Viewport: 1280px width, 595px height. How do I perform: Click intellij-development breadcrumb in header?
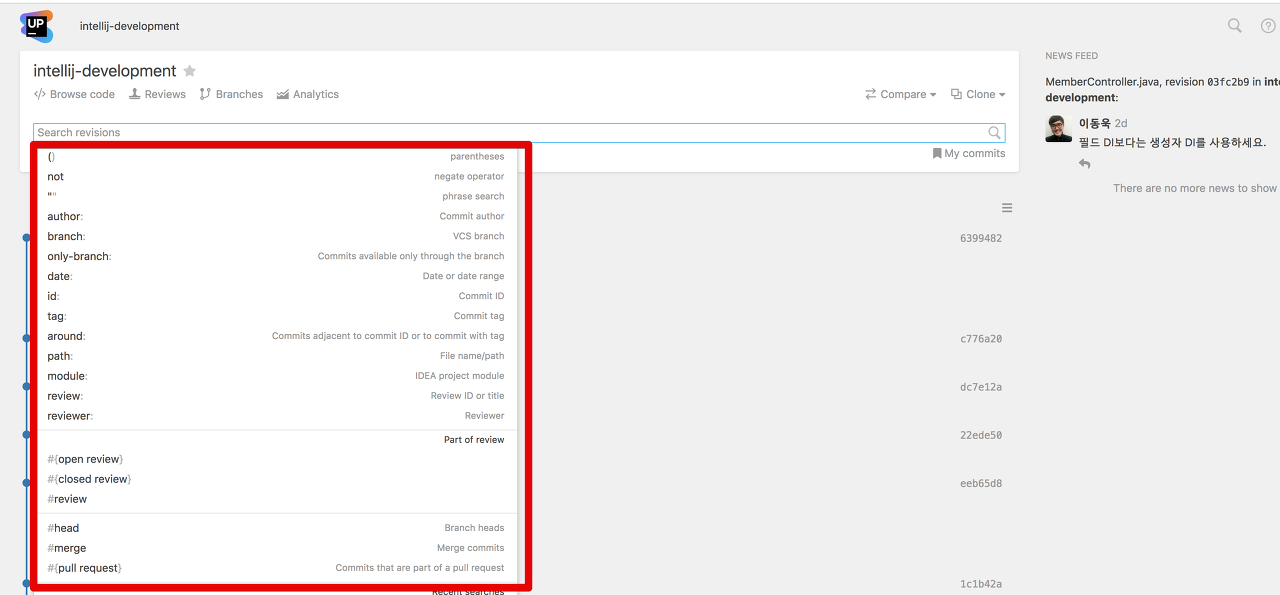coord(130,26)
